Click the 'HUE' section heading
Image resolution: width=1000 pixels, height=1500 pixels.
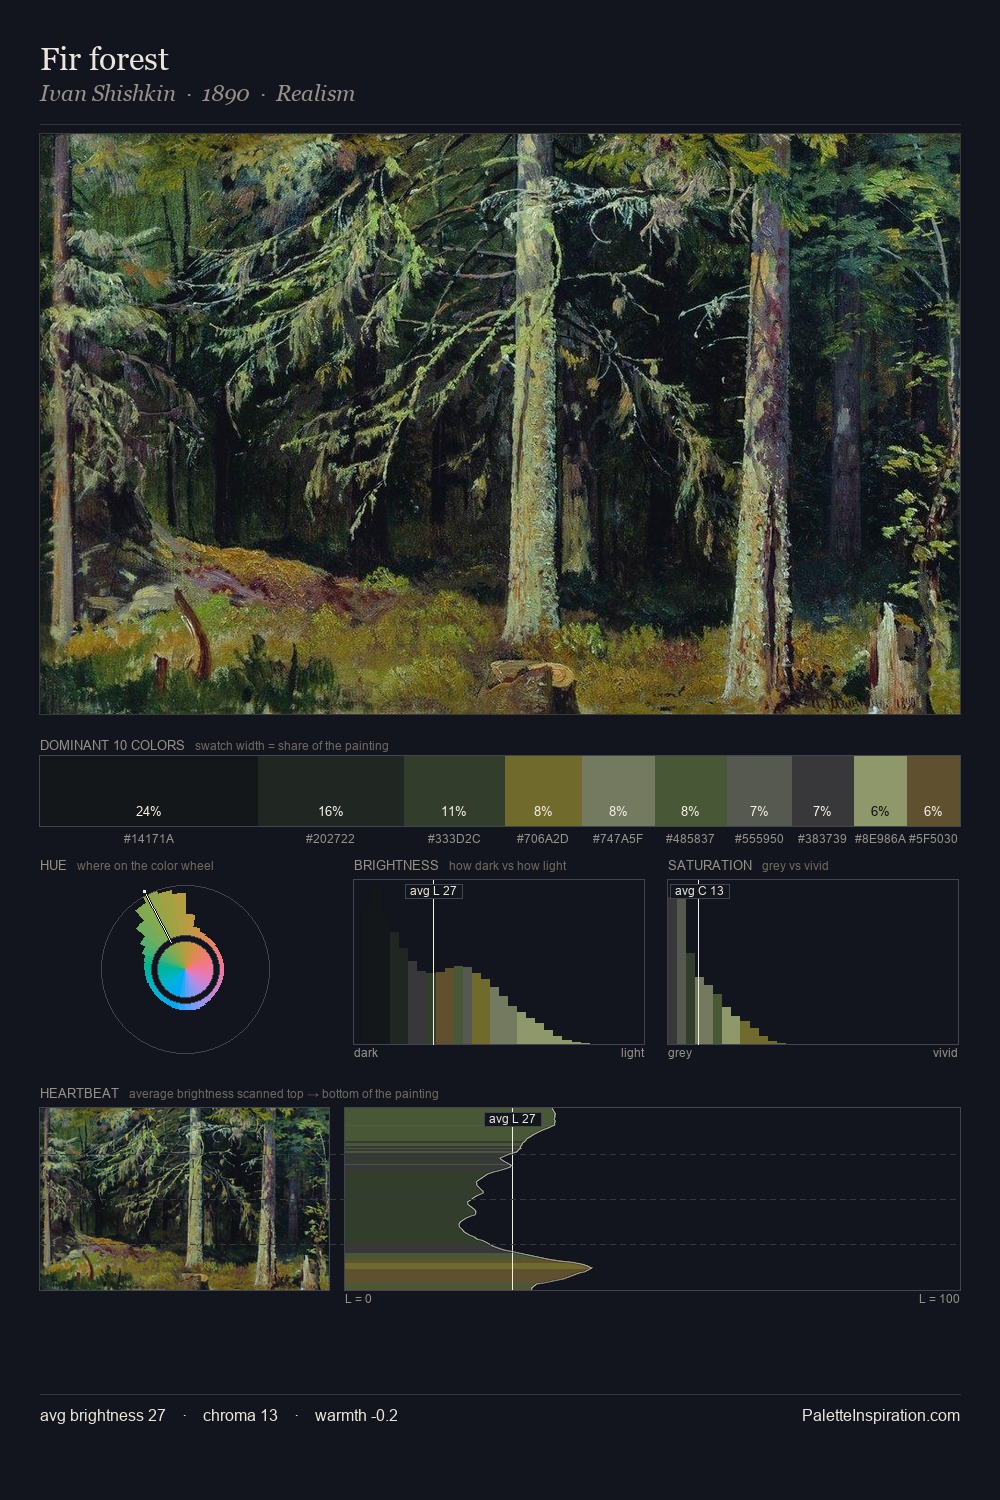tap(53, 865)
